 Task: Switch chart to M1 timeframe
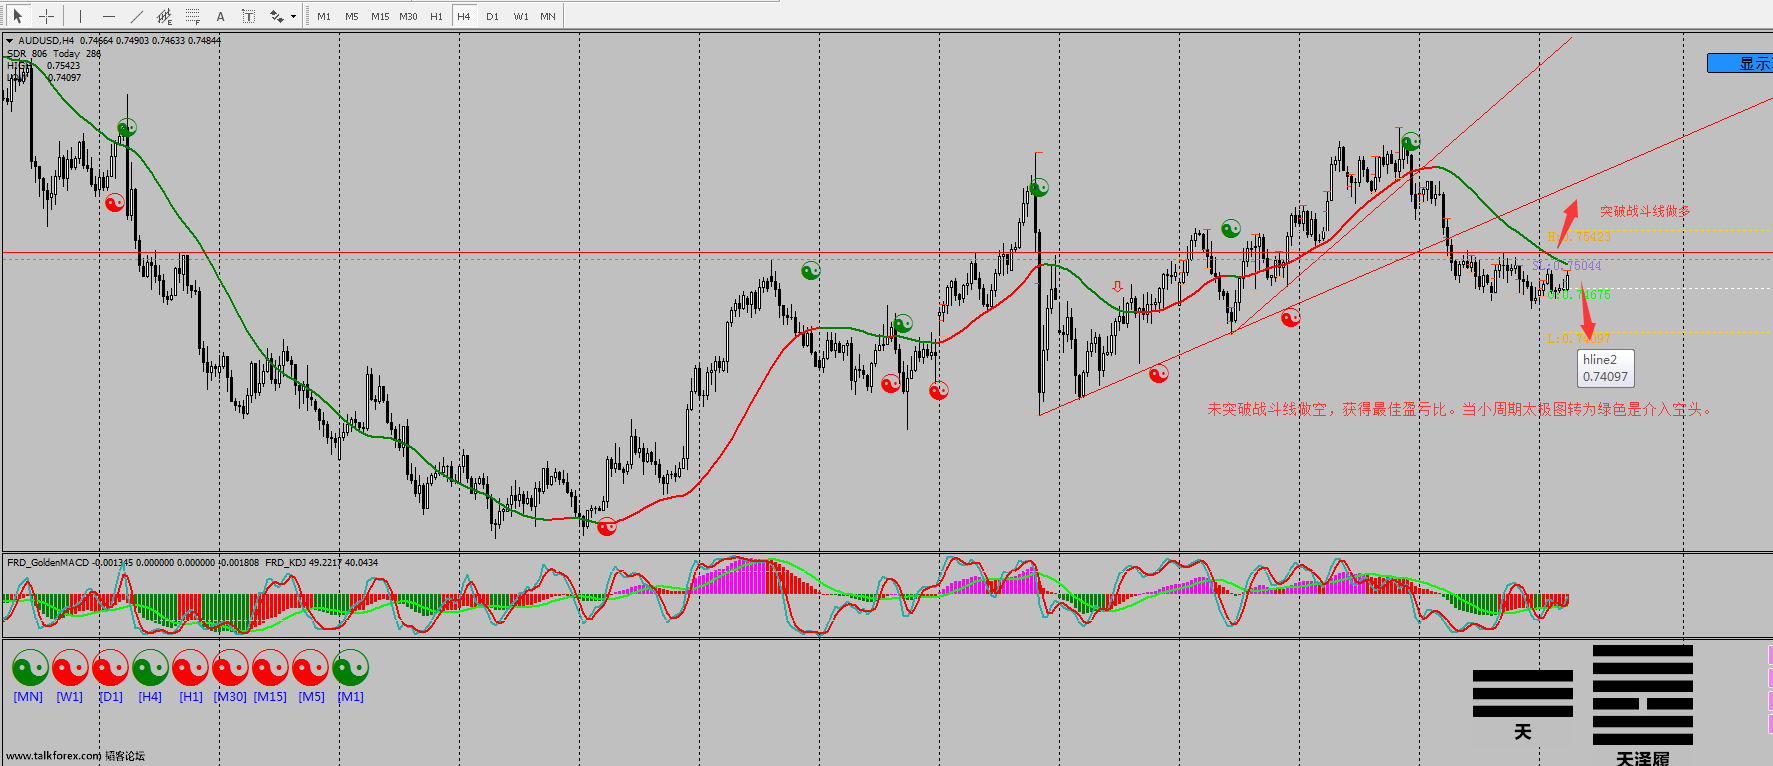tap(324, 16)
